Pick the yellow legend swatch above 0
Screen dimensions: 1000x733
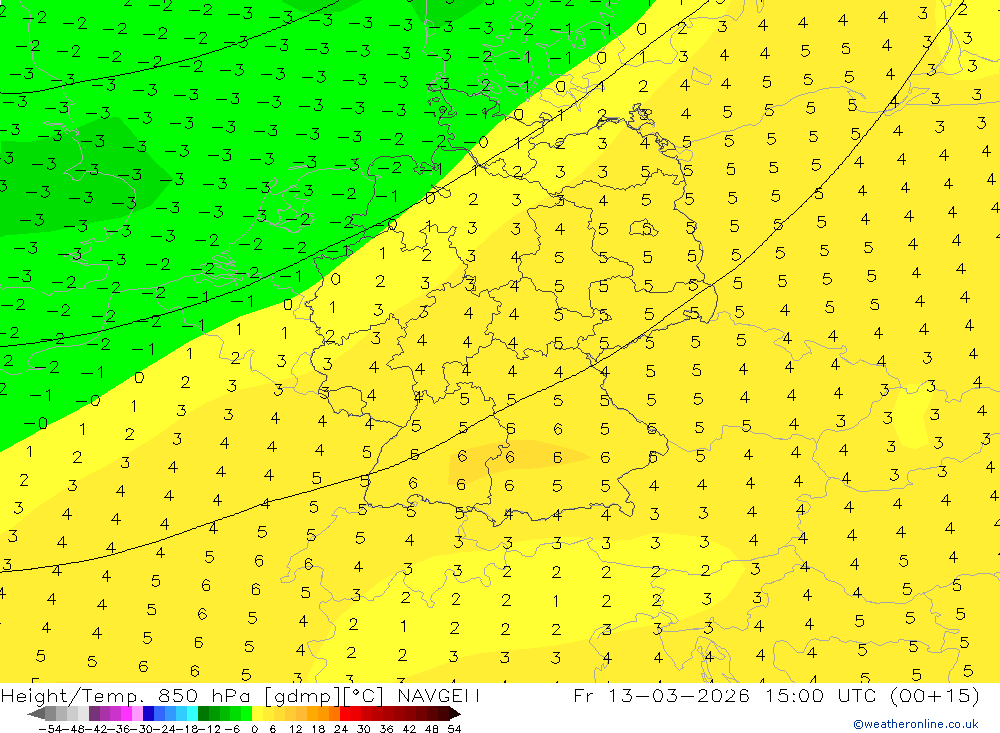click(x=258, y=713)
